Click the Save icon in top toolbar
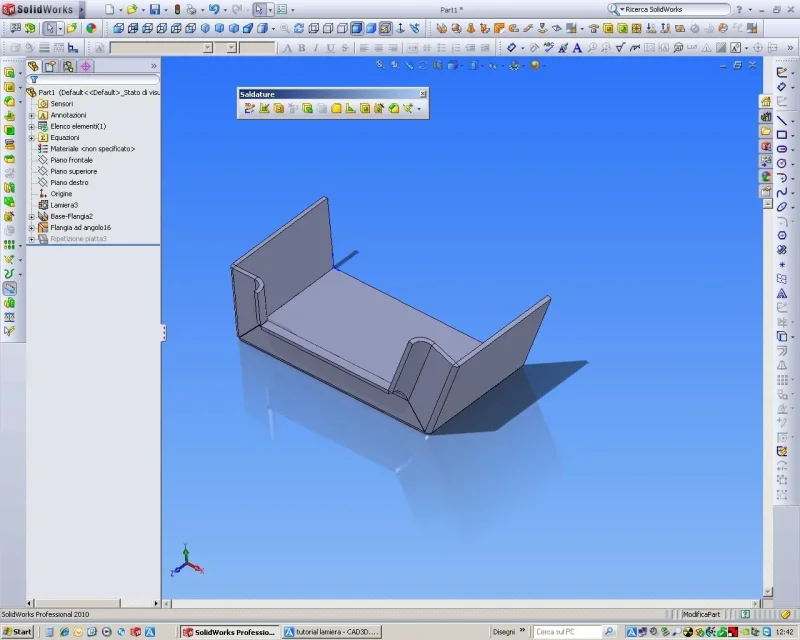 154,9
